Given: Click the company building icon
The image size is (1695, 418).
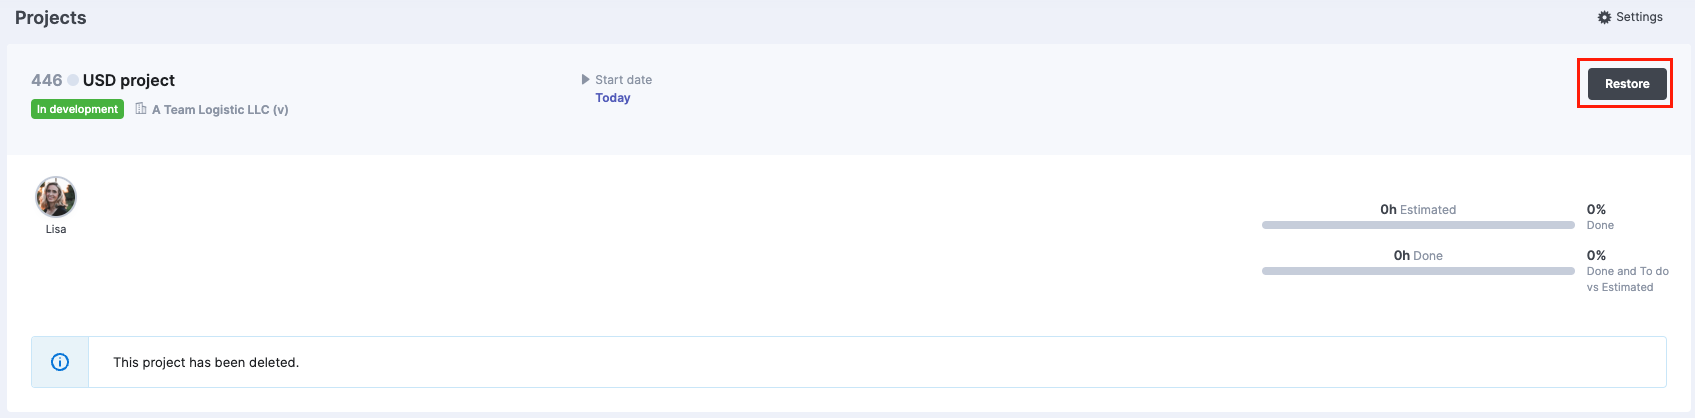Looking at the screenshot, I should pyautogui.click(x=141, y=108).
